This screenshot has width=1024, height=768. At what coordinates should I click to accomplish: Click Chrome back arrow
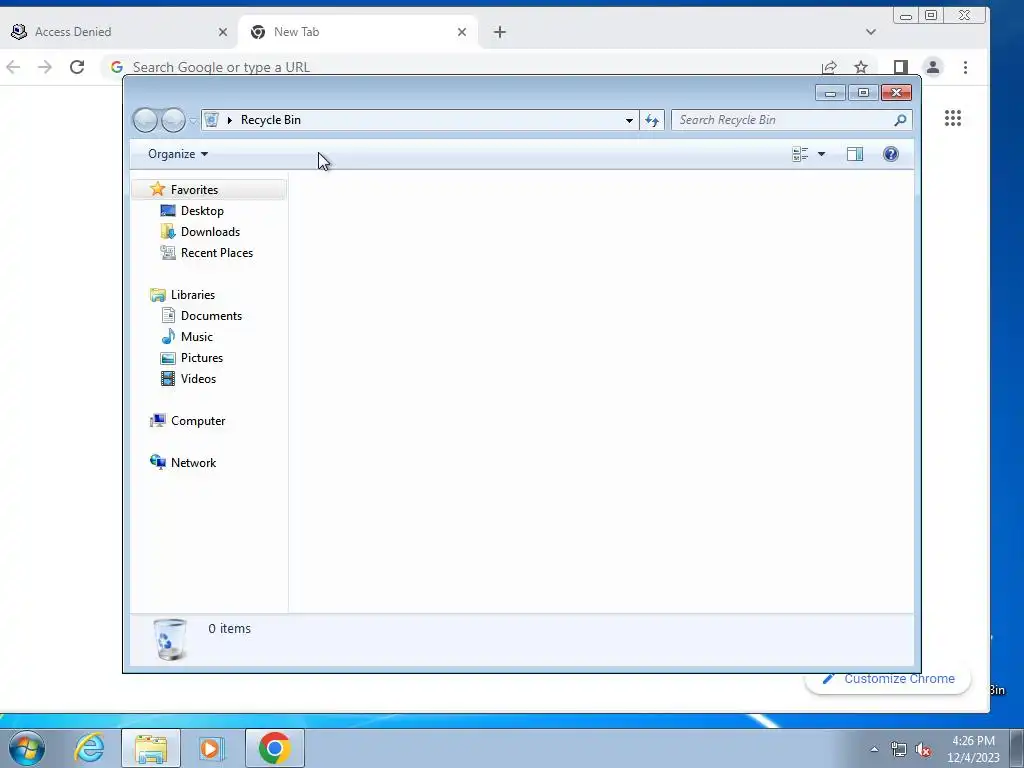tap(13, 67)
